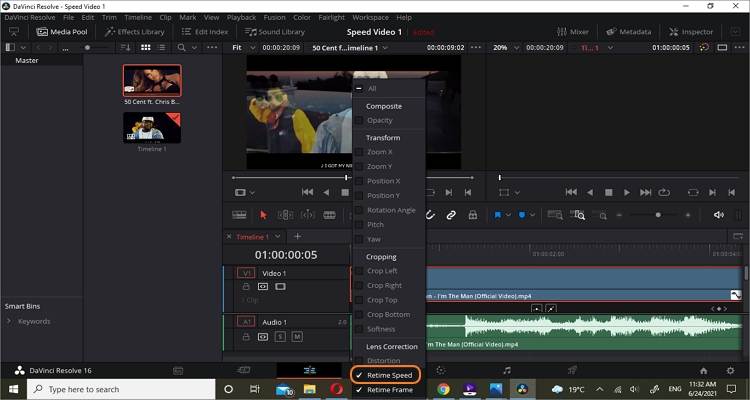Select the Master bin
750x400 pixels.
(27, 61)
